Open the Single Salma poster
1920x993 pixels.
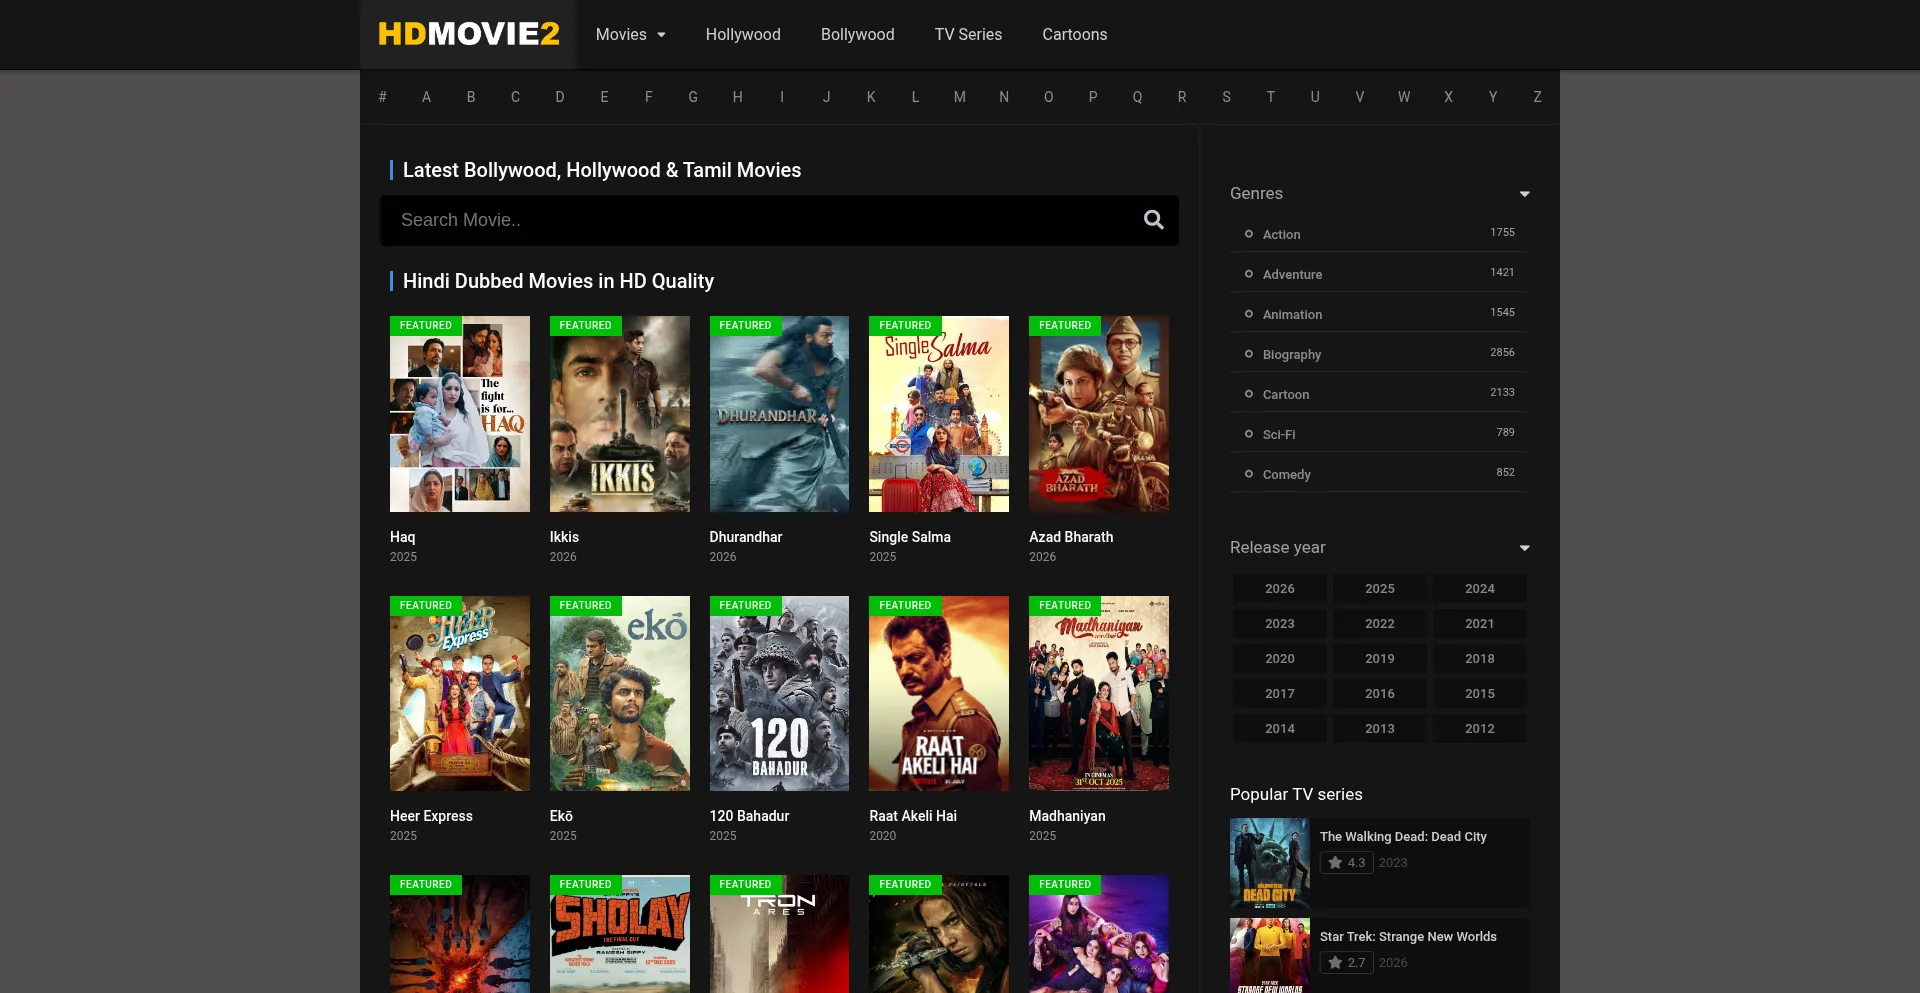coord(939,414)
